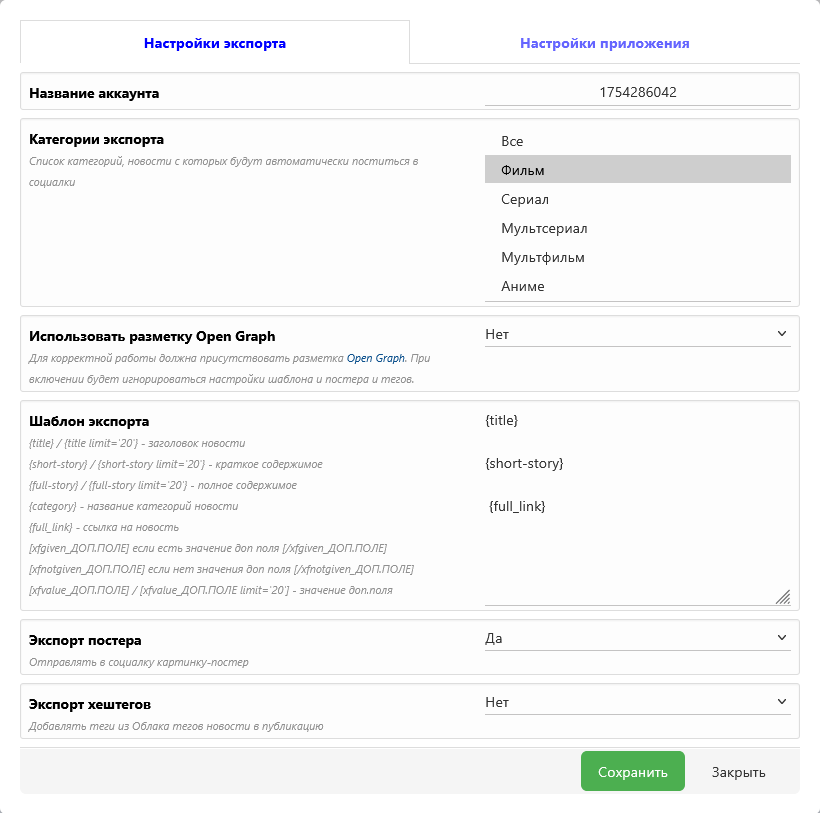Click the Сохранить button

(x=632, y=771)
